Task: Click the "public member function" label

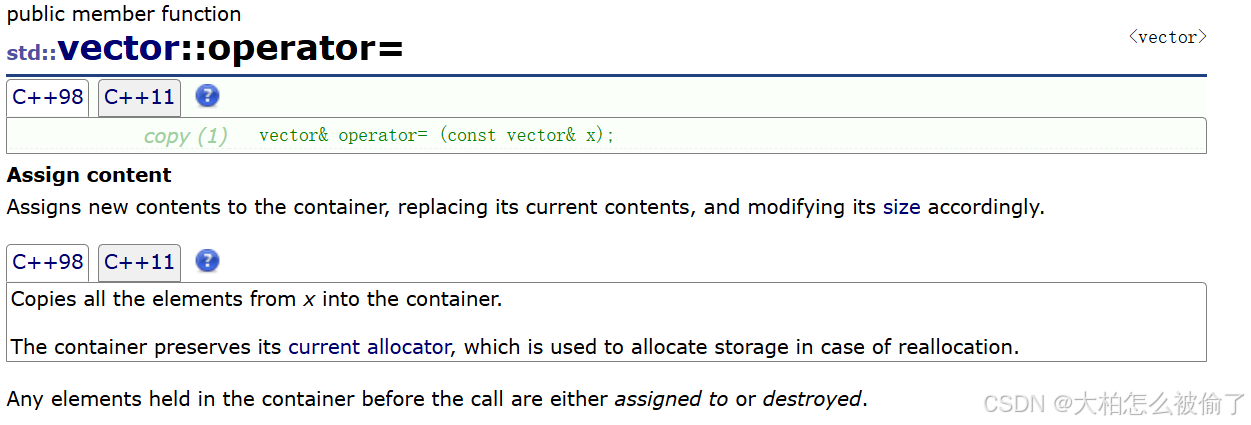Action: [x=124, y=14]
